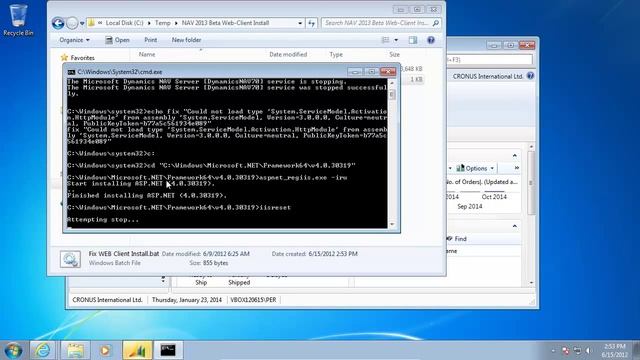
Task: Sort by Size column
Action: pyautogui.click(x=394, y=54)
